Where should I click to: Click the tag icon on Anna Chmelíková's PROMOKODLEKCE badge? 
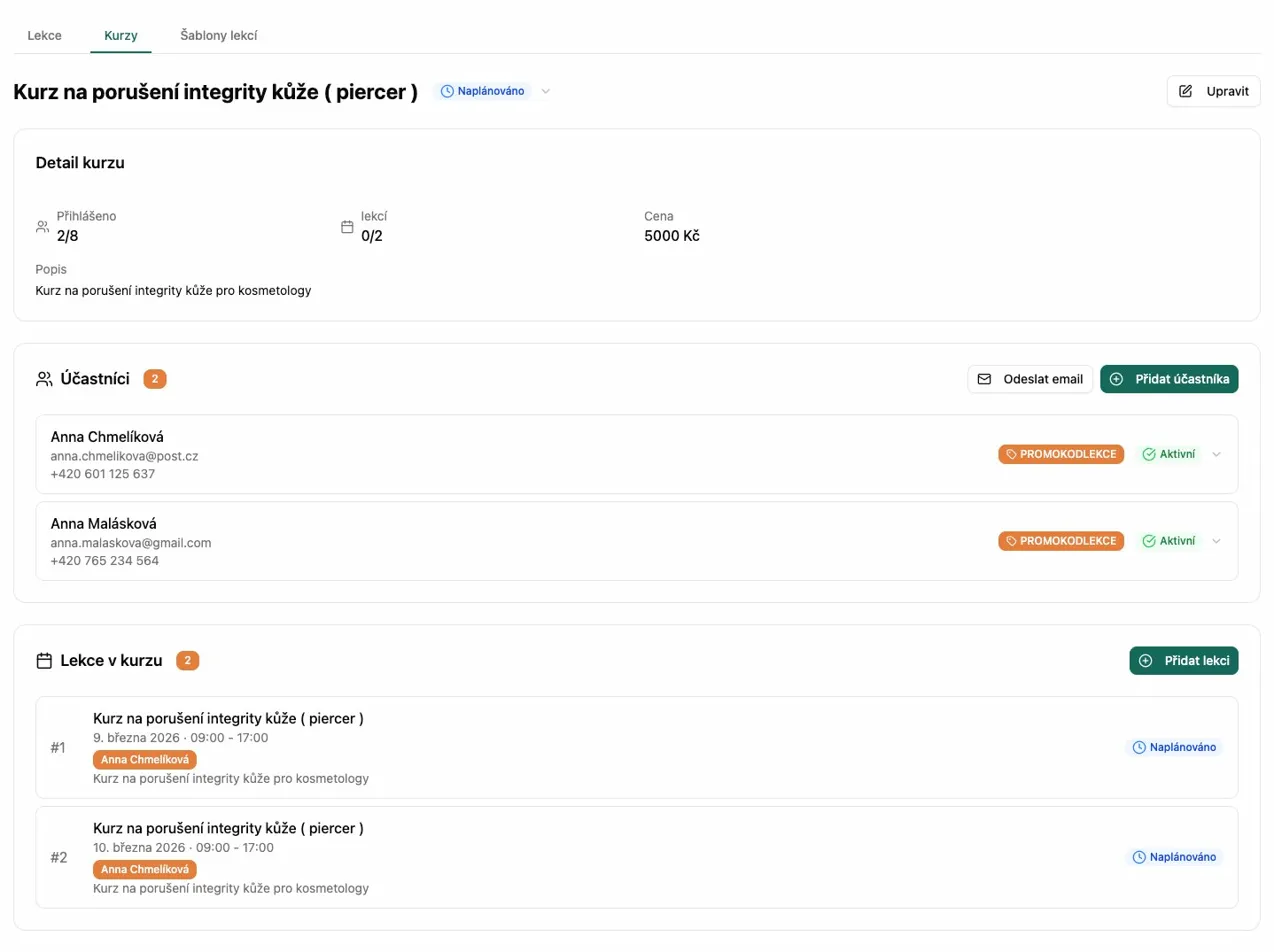pyautogui.click(x=1011, y=454)
